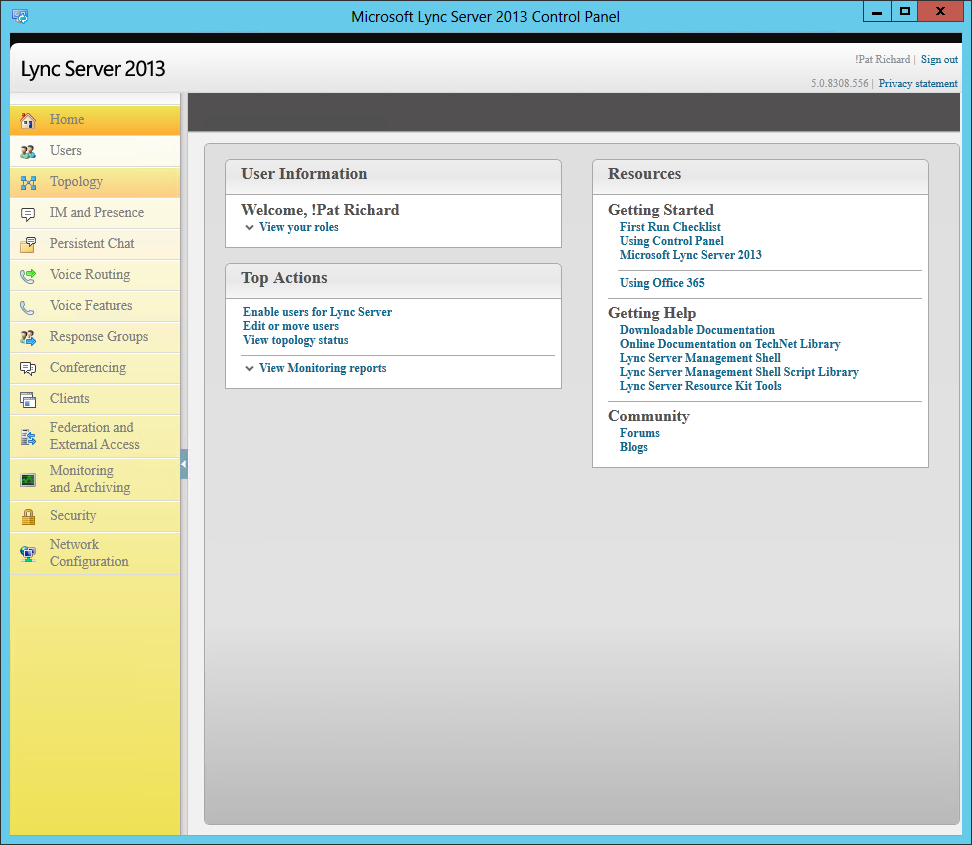Open Monitoring and Archiving section
Viewport: 972px width, 845px height.
click(x=95, y=479)
